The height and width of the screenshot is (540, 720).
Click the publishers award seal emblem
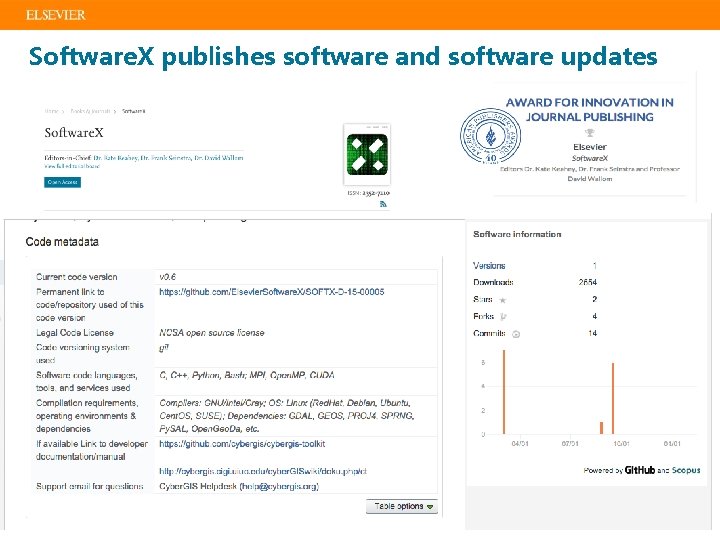coord(490,136)
